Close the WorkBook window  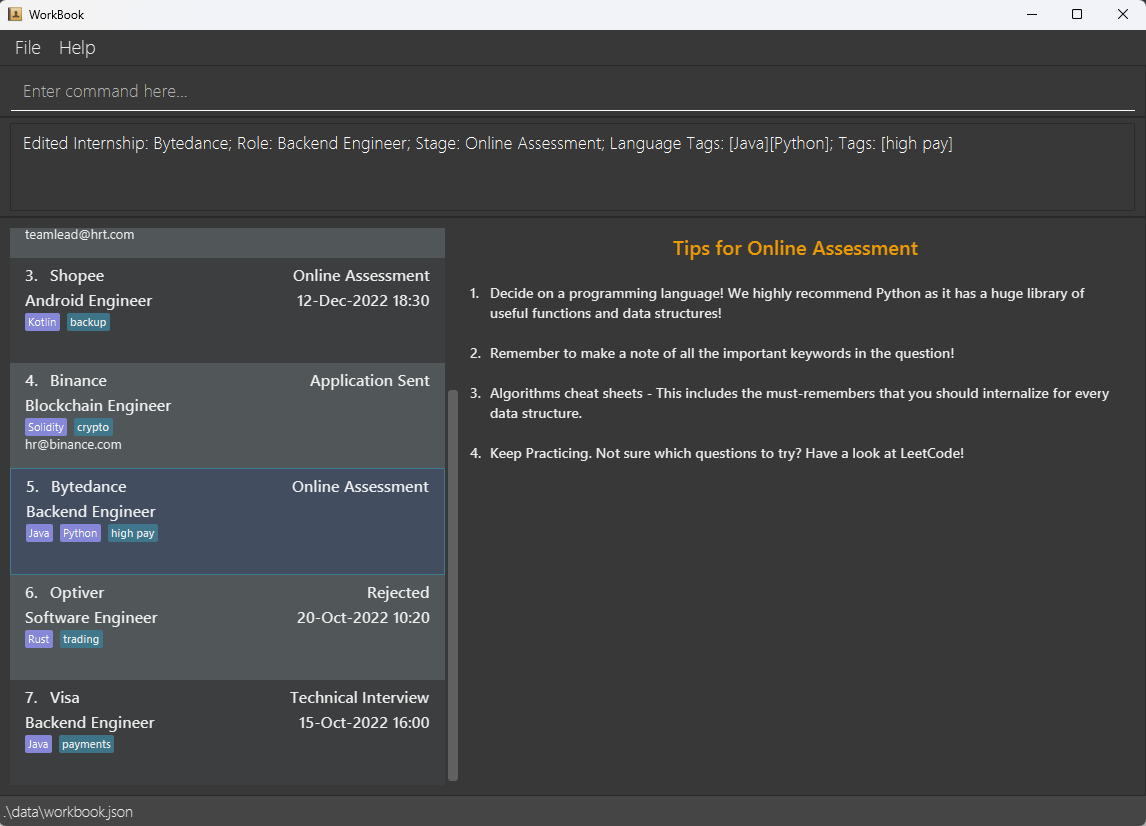1123,15
